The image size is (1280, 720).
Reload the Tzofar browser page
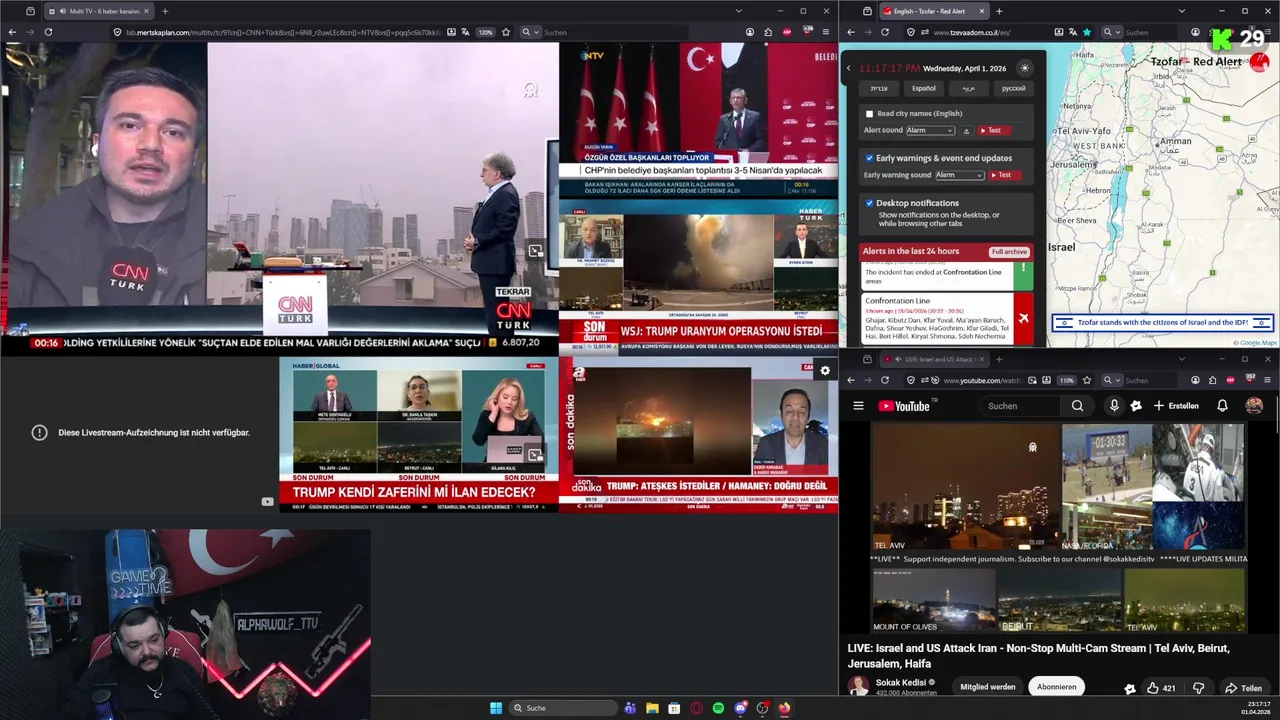coord(884,32)
